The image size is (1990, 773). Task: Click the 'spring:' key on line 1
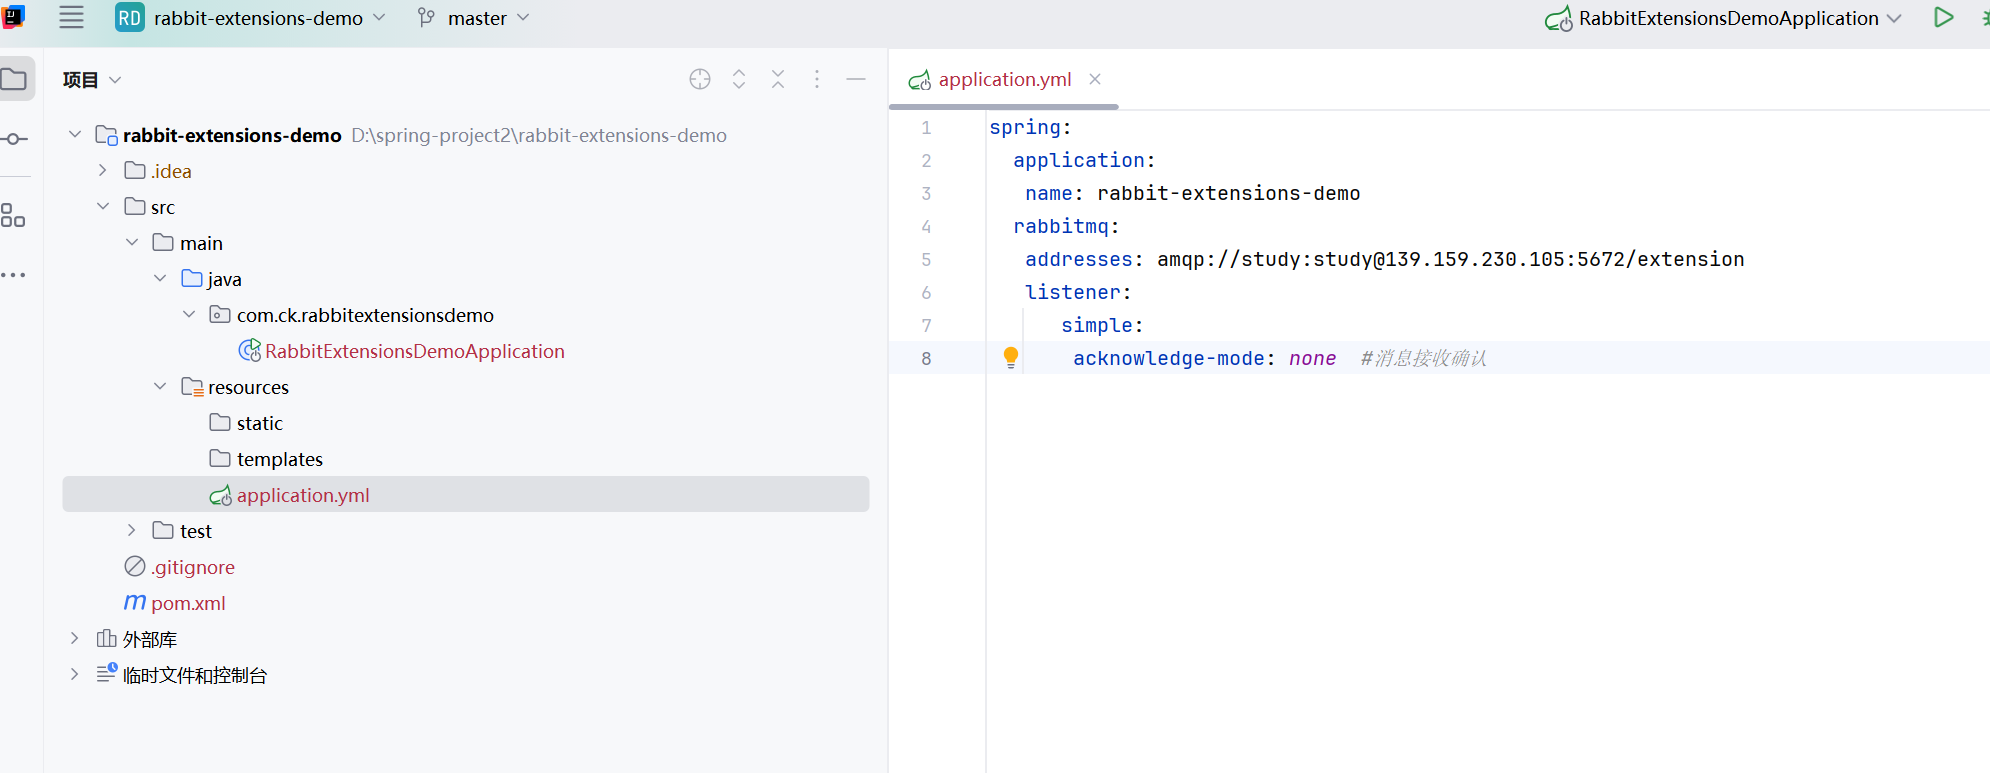1030,128
